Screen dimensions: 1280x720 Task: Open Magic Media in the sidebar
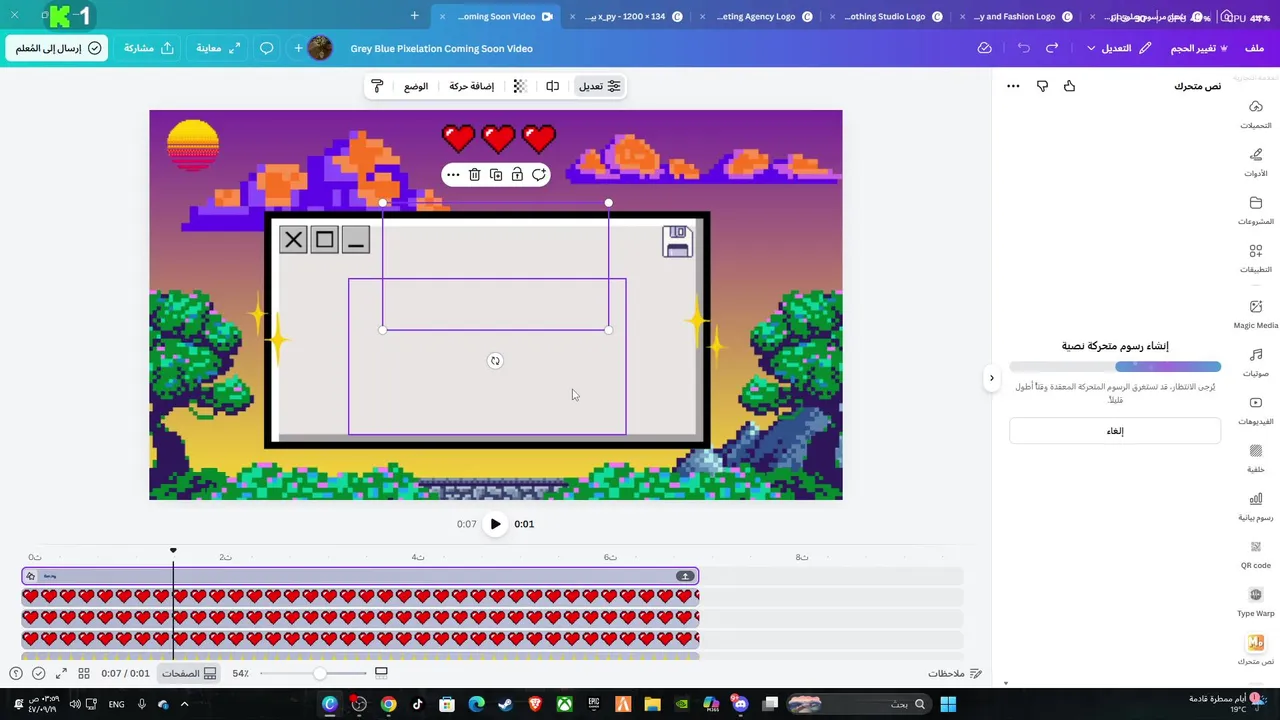coord(1256,315)
